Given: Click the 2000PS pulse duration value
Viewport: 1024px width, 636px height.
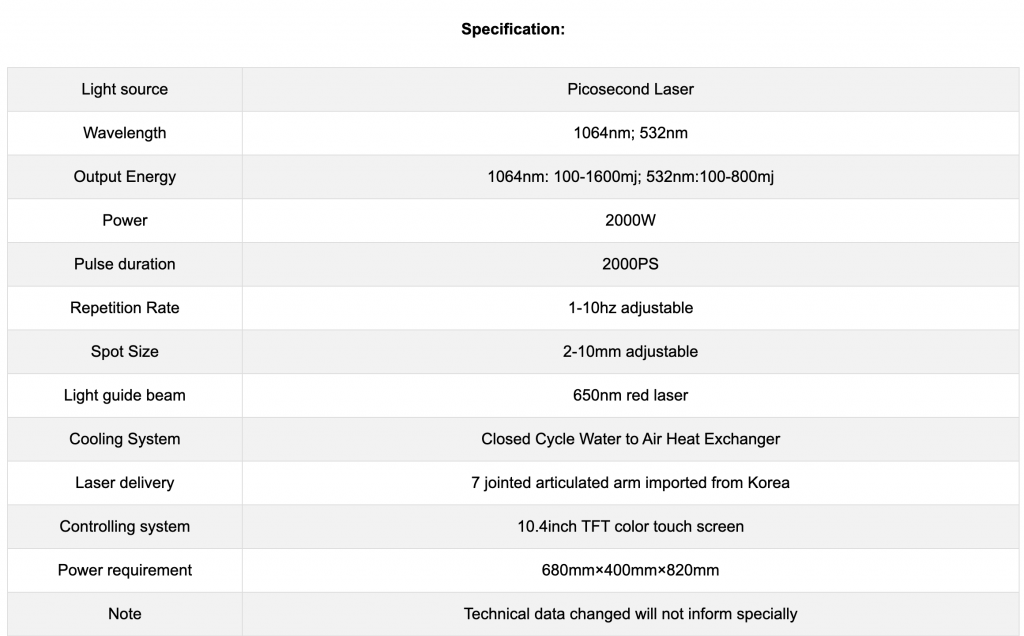Looking at the screenshot, I should 630,264.
